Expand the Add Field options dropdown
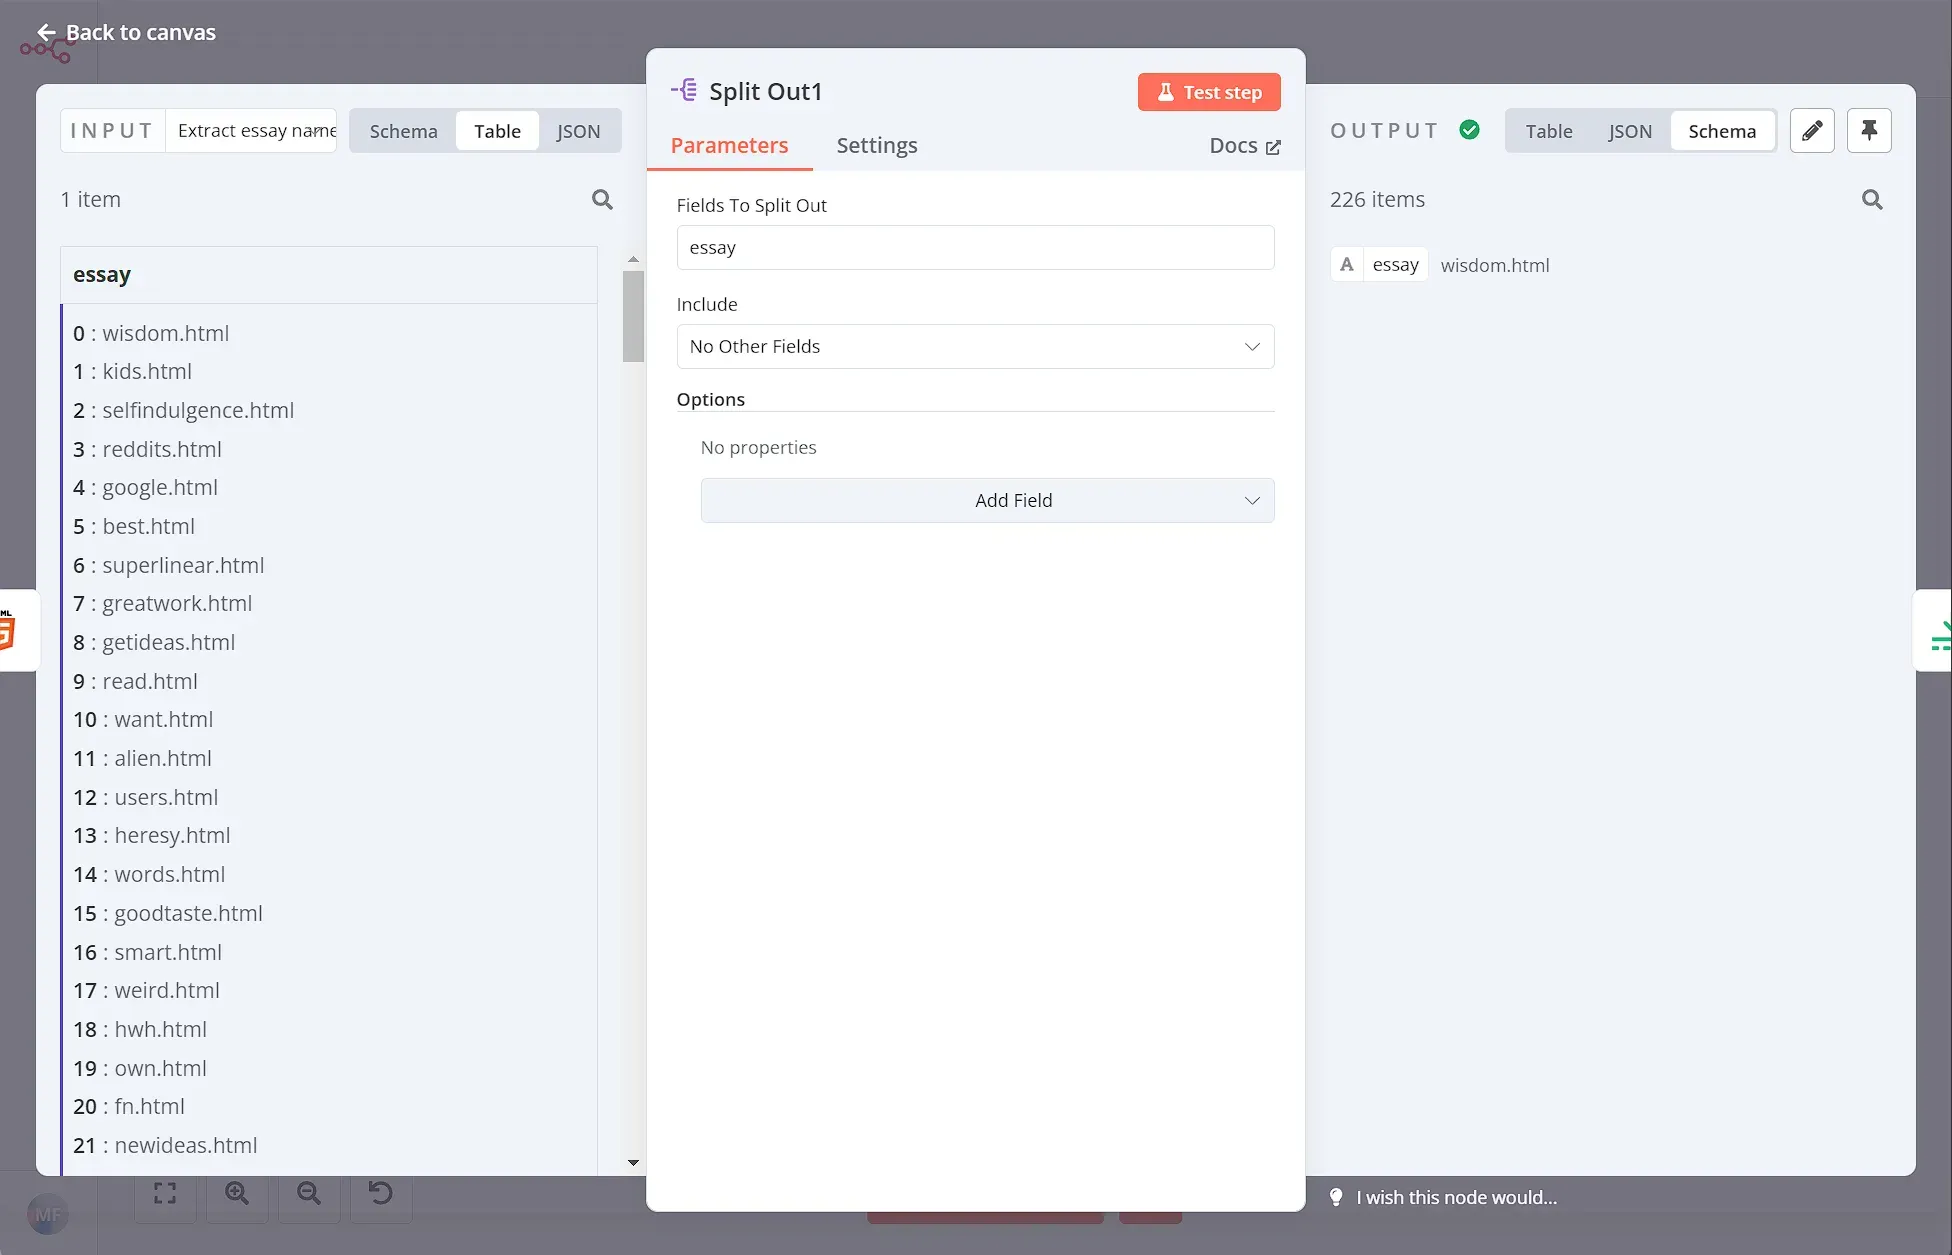 click(987, 500)
